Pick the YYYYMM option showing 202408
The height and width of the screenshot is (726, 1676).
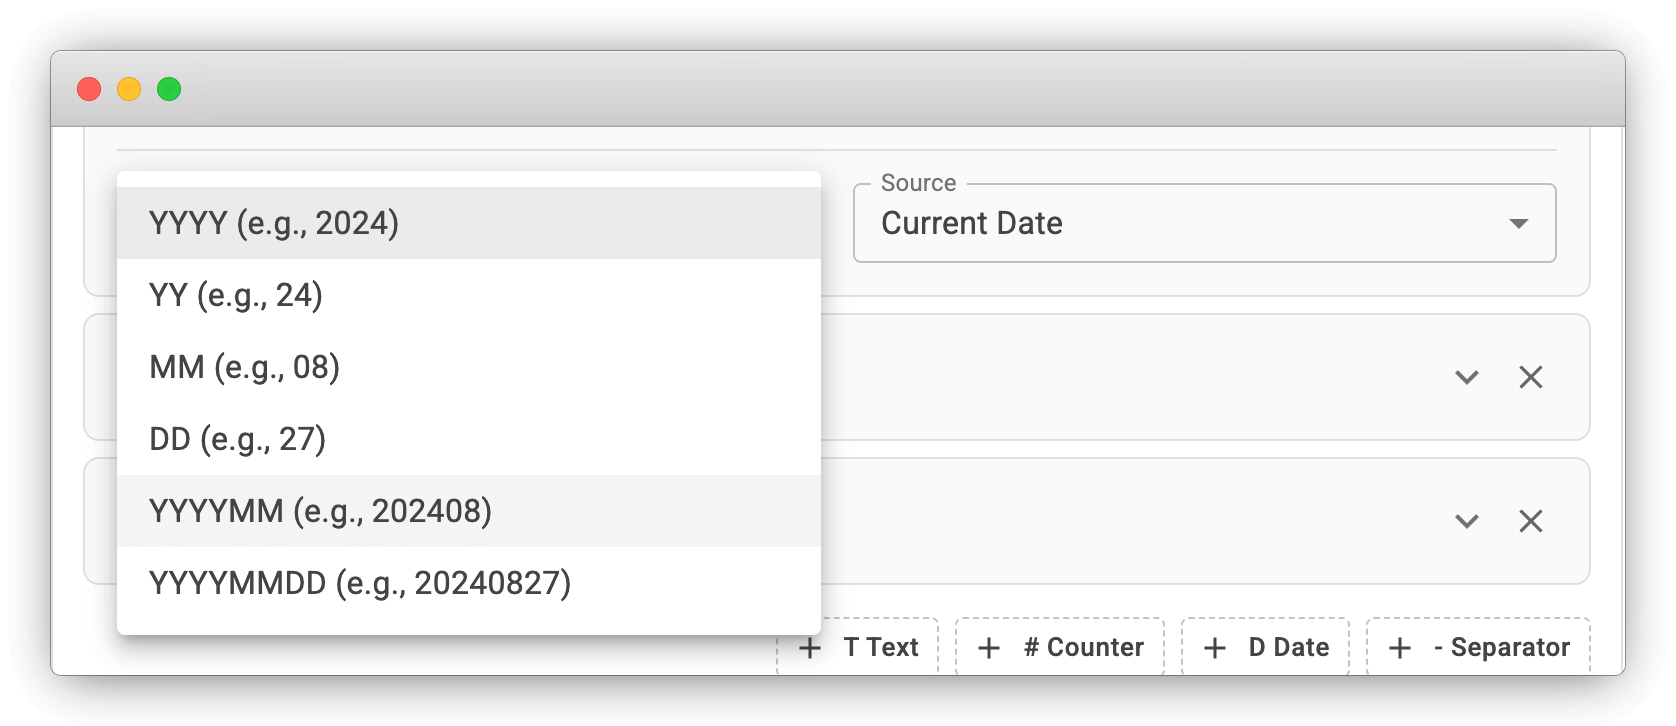click(x=320, y=510)
